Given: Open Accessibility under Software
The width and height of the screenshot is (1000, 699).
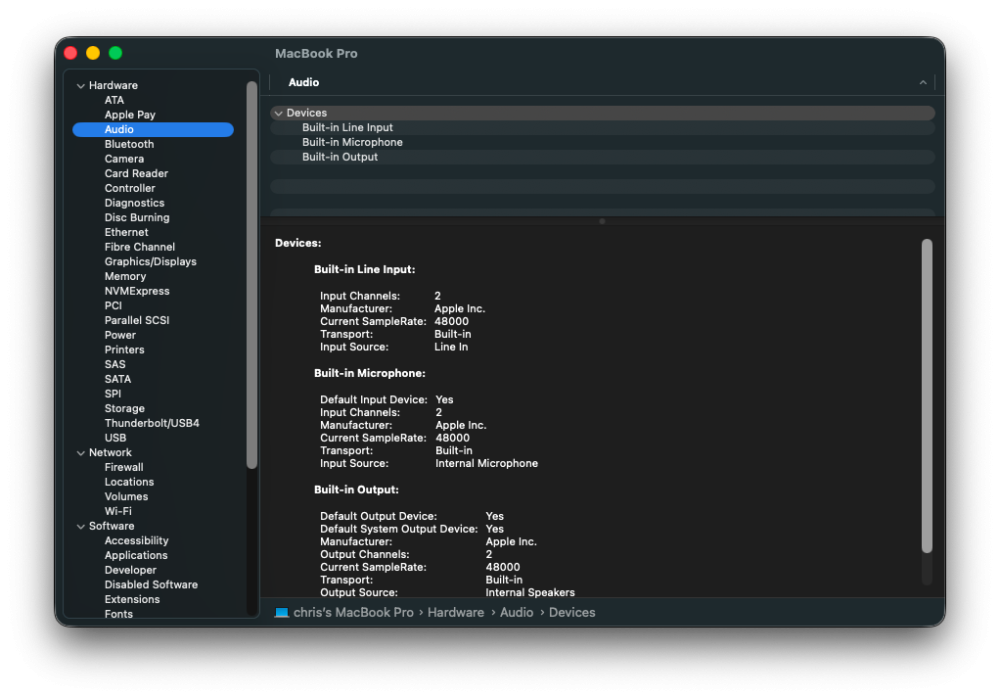Looking at the screenshot, I should coord(136,541).
